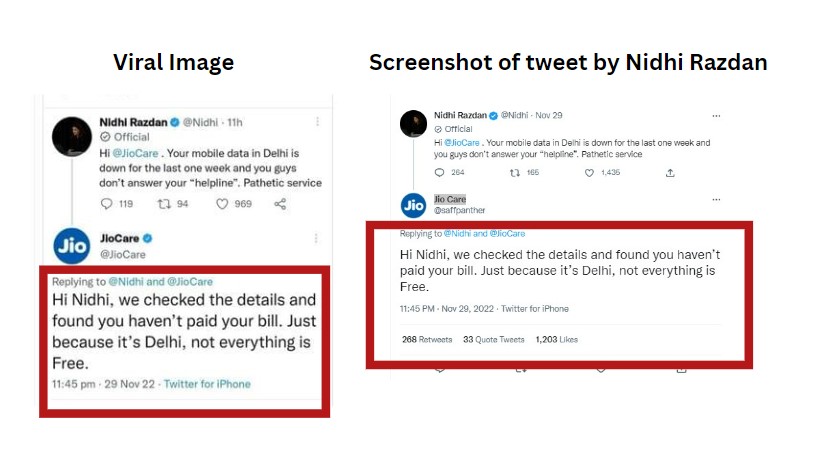Open more options on @saffpanther's Jio Care reply
The image size is (838, 475).
coord(715,199)
